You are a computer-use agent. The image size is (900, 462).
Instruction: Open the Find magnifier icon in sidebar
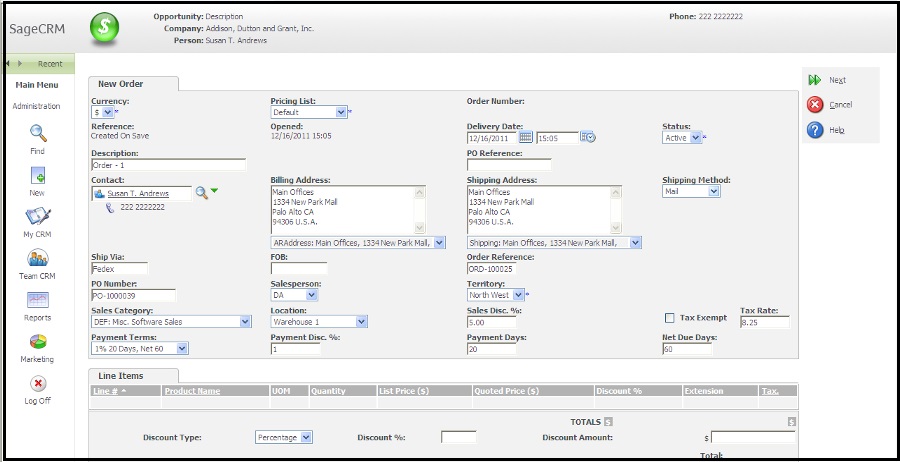point(38,133)
